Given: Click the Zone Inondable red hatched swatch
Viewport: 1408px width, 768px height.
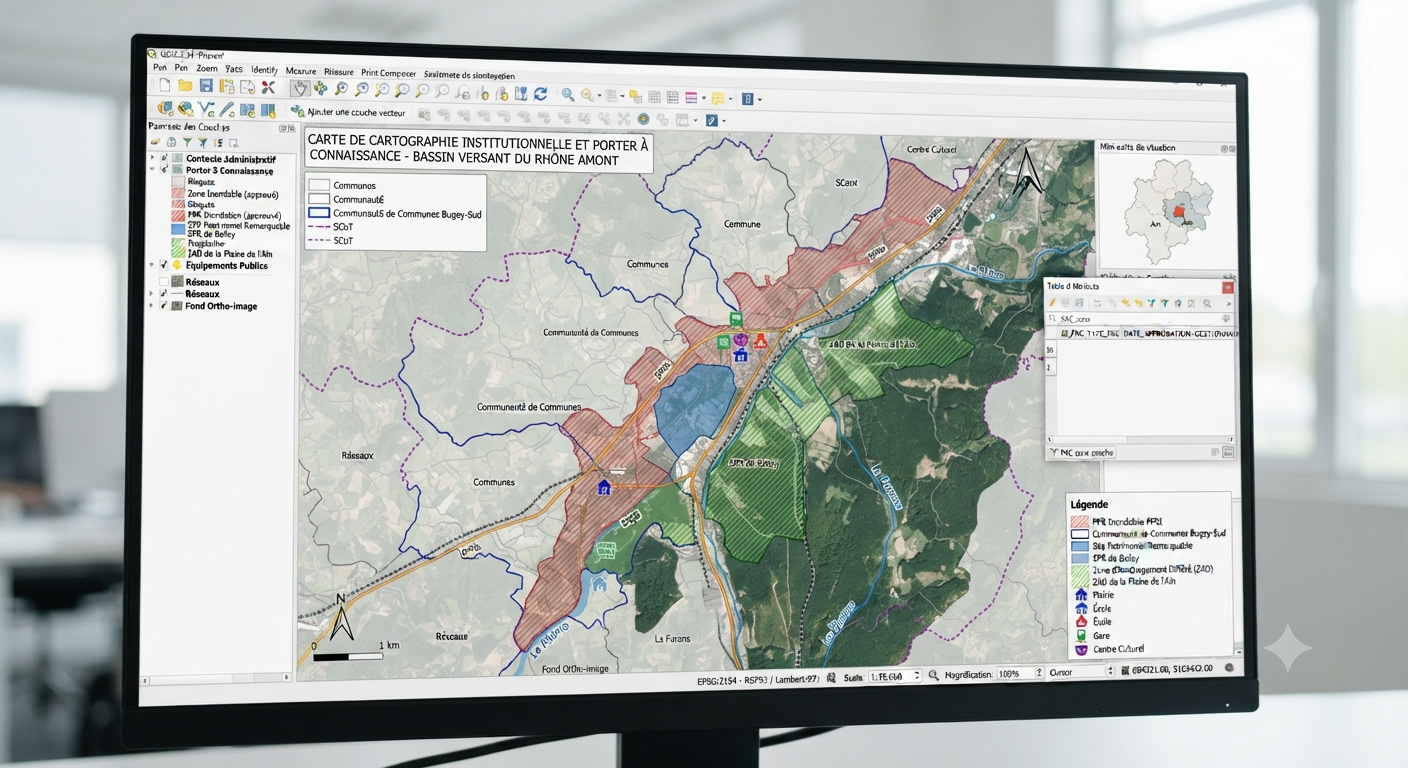Looking at the screenshot, I should (x=179, y=194).
